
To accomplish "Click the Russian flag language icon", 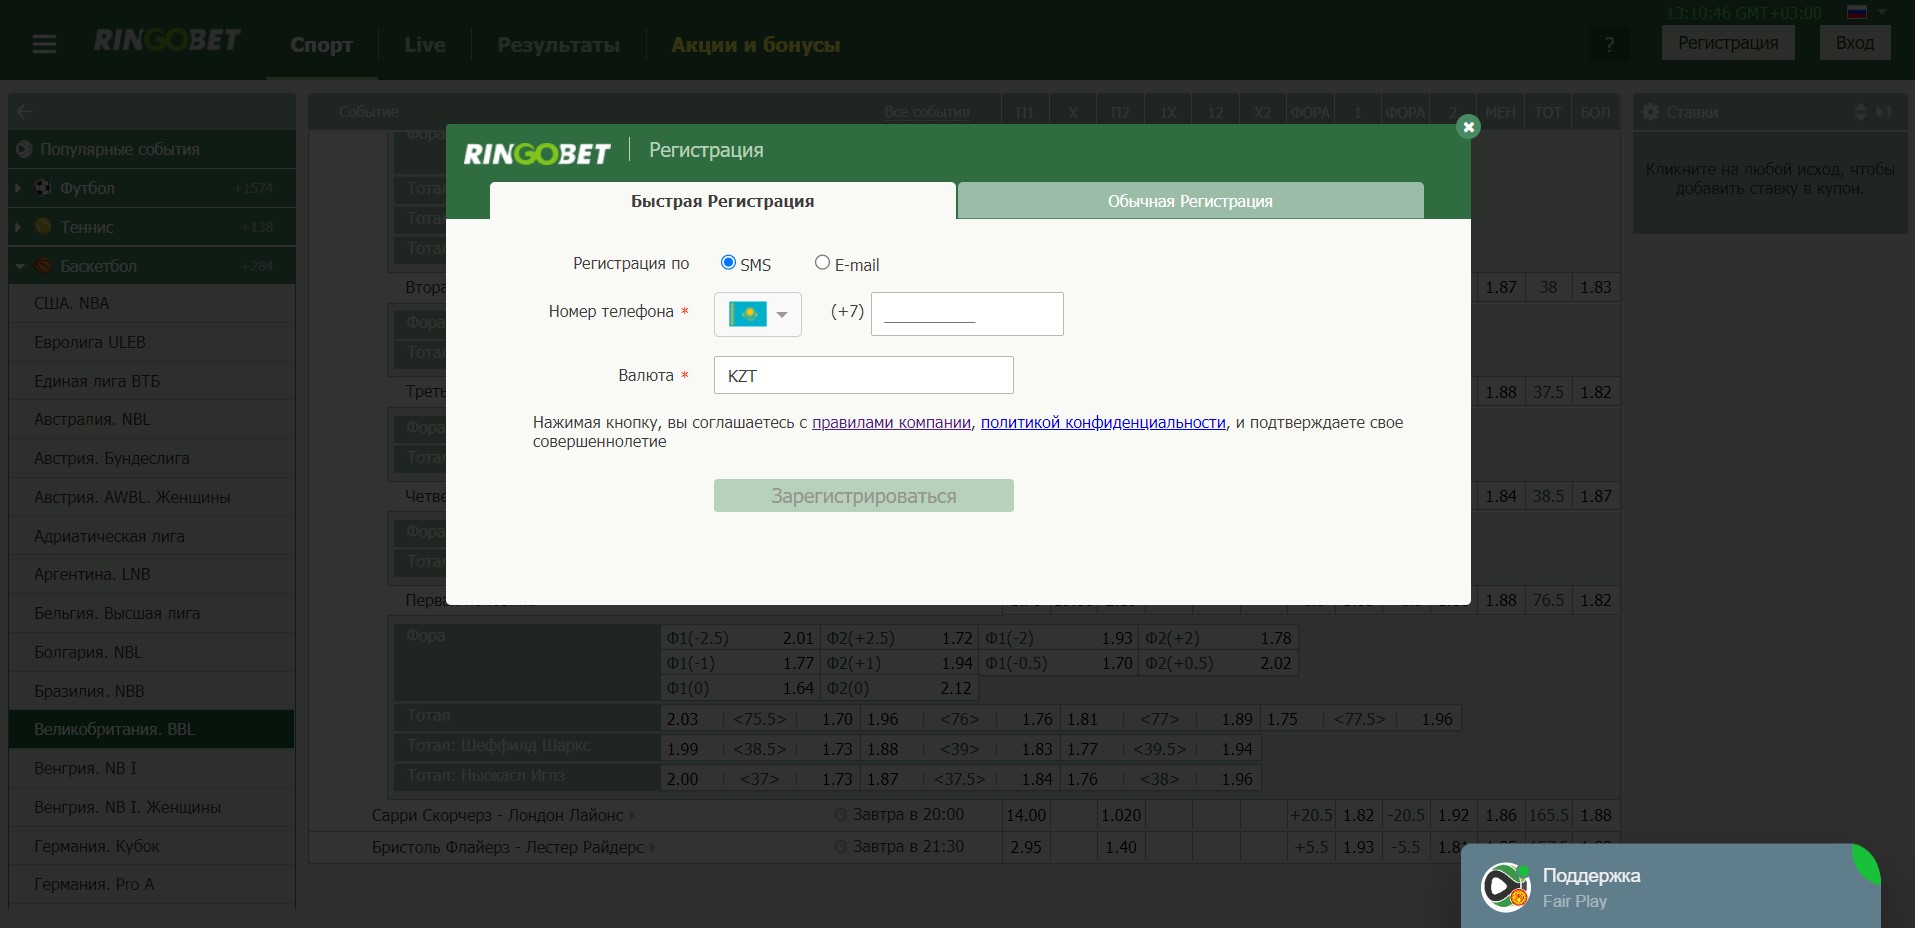I will tap(1857, 13).
